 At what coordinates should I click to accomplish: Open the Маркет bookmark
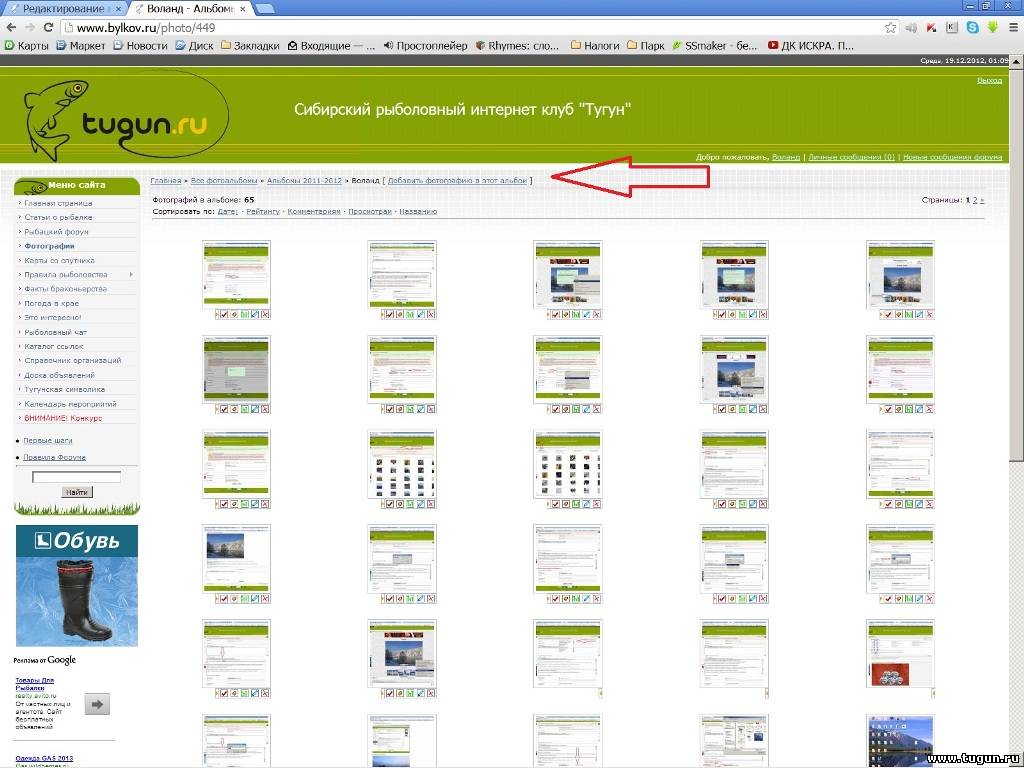80,46
